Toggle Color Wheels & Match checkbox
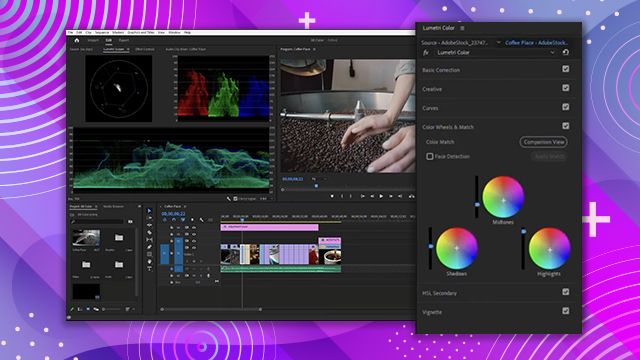Screen dimensions: 640x360 click(x=566, y=126)
